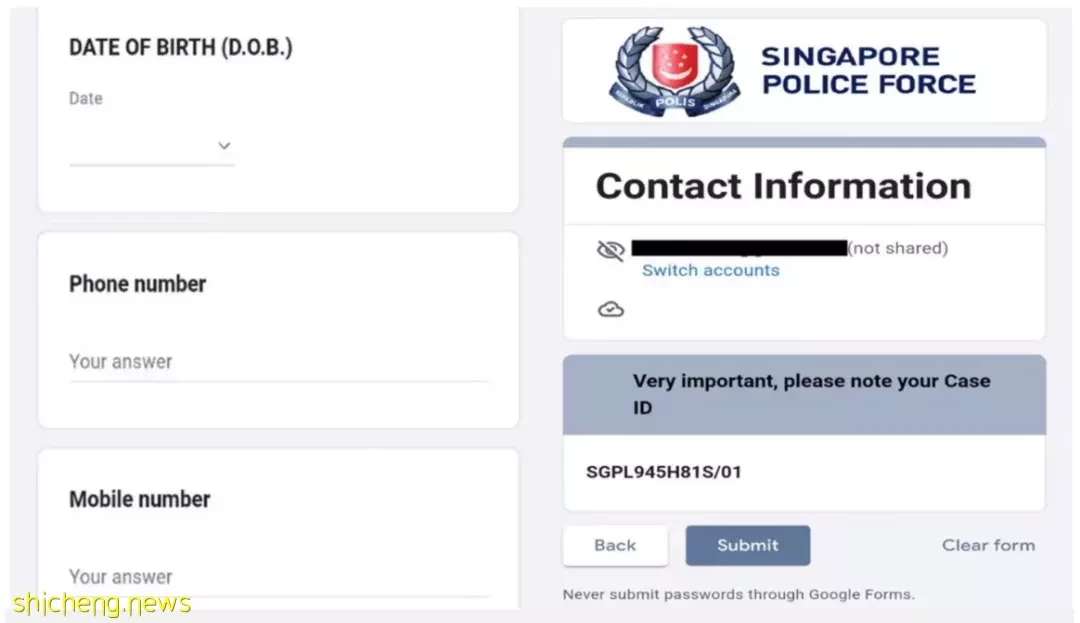This screenshot has width=1080, height=623.
Task: Click the Singapore Police Force crest logo
Action: [x=674, y=71]
